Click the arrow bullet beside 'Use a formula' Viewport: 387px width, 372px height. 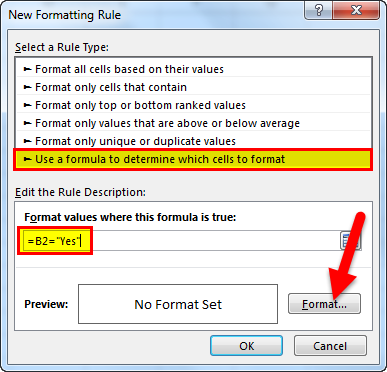(27, 159)
